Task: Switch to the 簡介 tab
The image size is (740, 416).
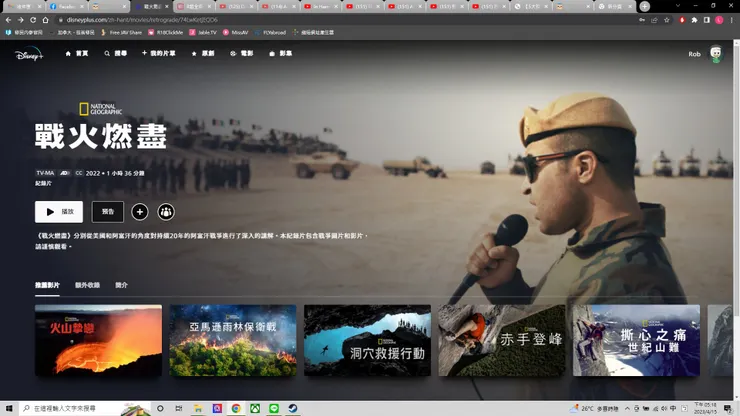Action: 121,285
